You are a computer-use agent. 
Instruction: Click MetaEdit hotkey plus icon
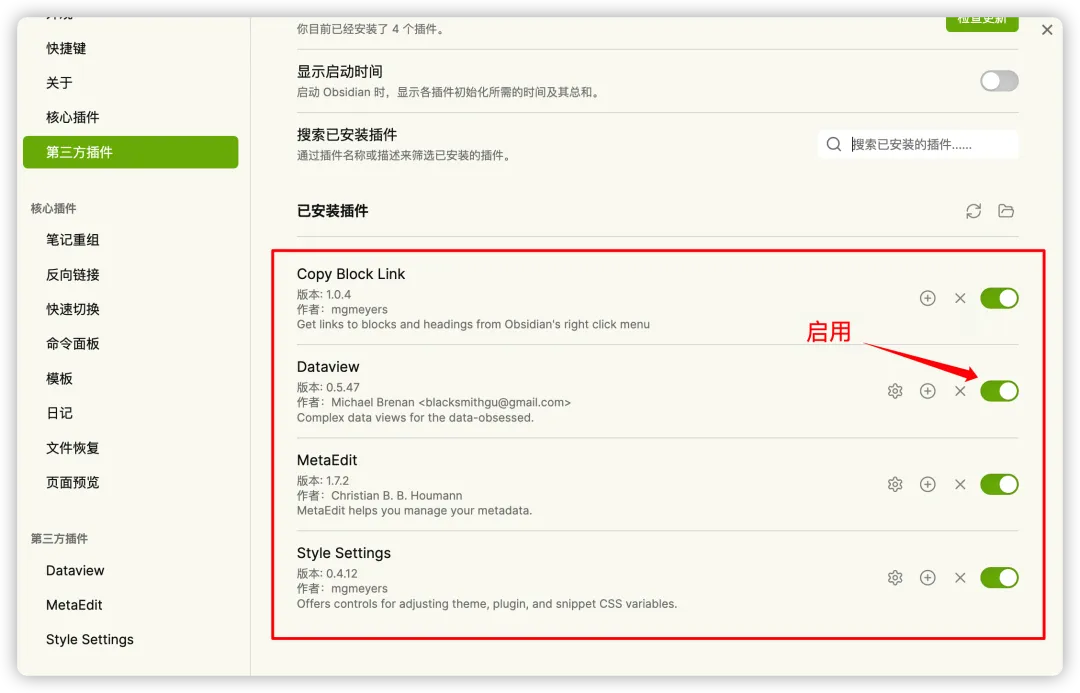(928, 484)
